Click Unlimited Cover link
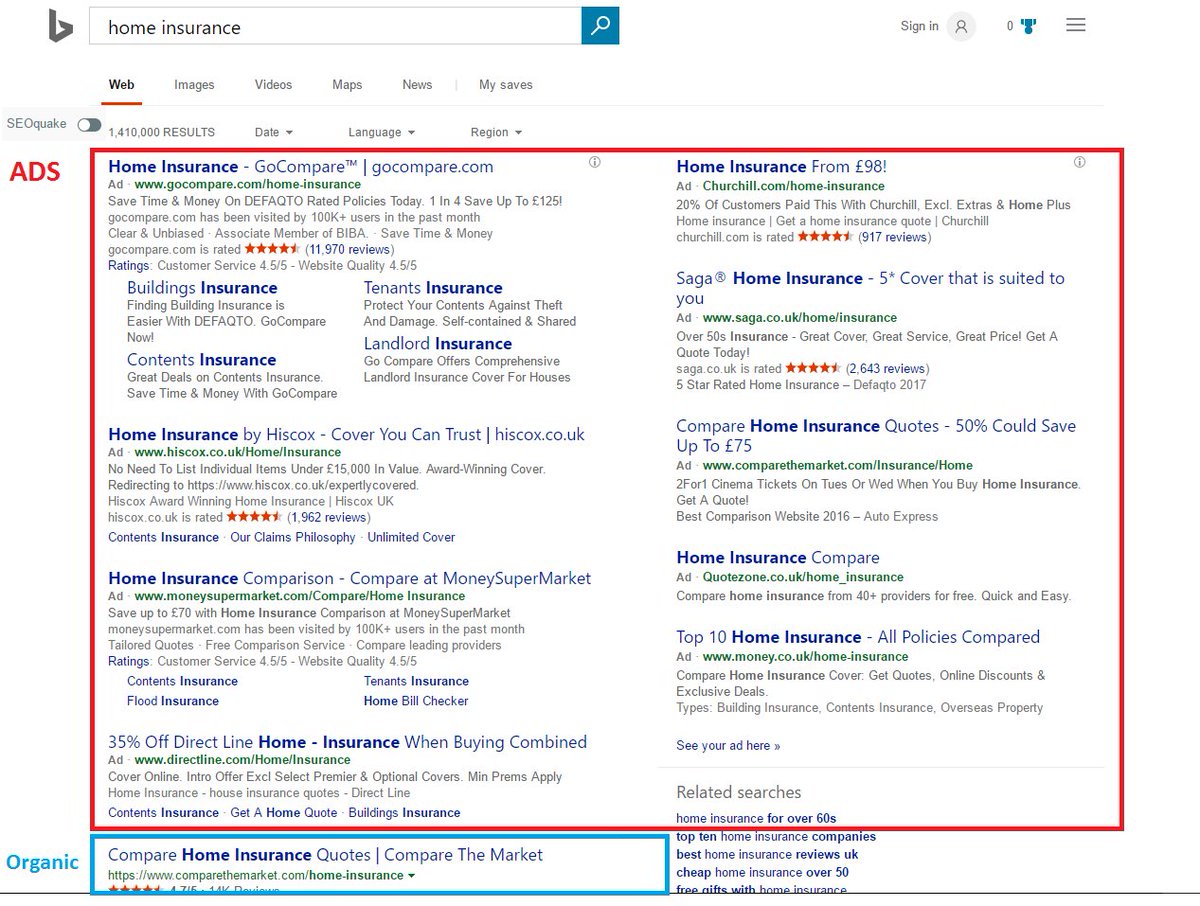 click(x=411, y=538)
